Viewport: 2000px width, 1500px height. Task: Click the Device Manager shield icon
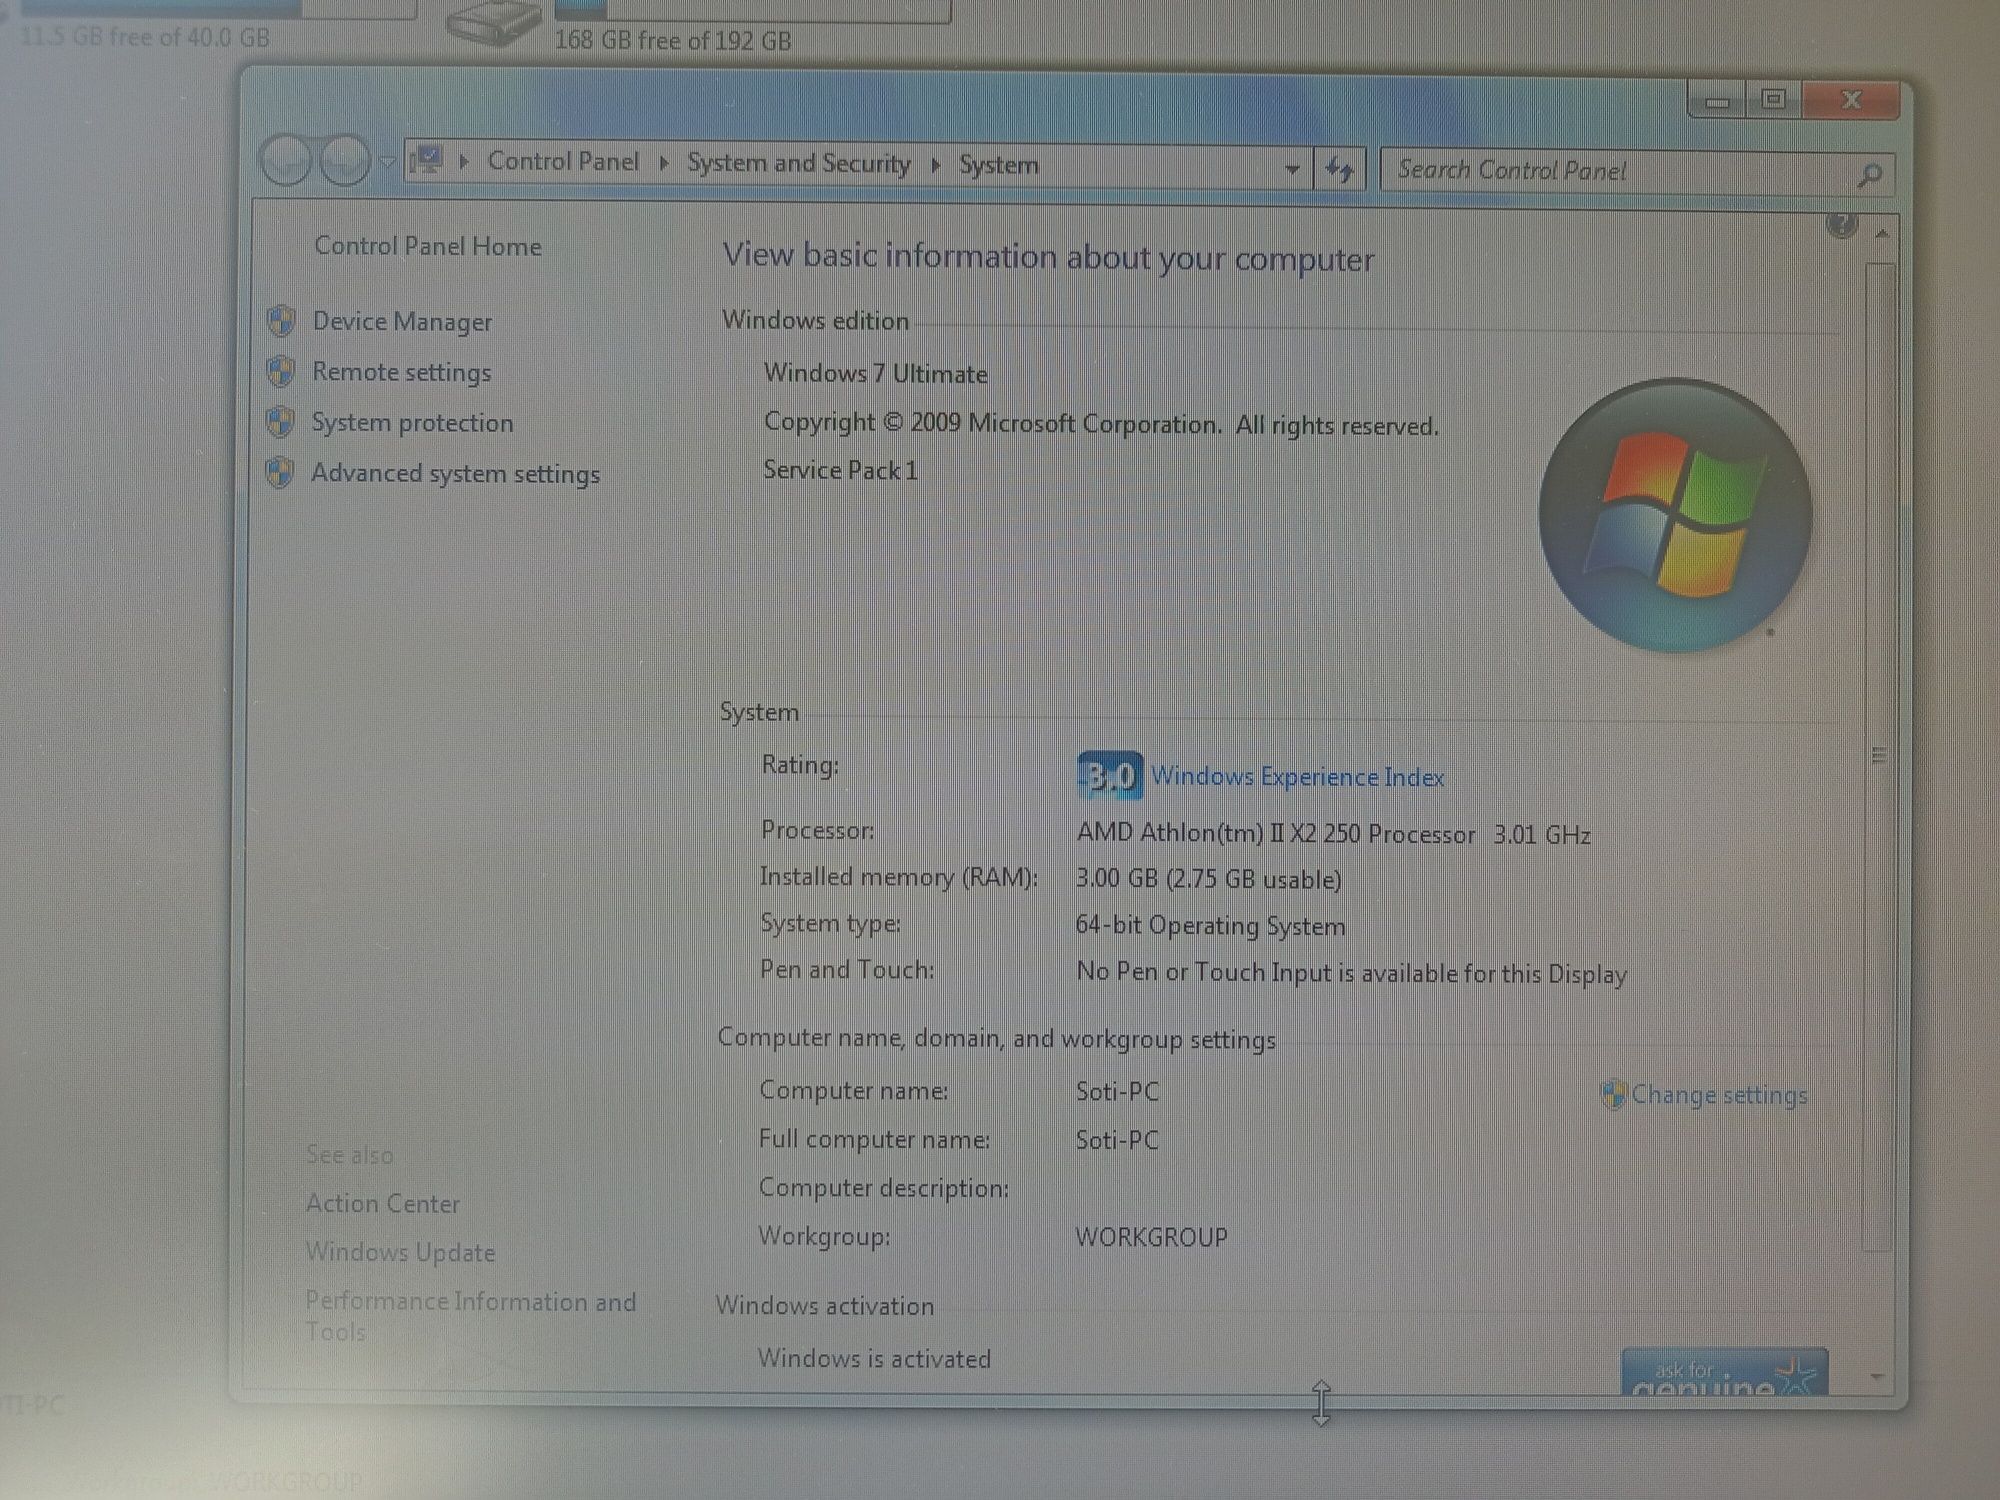click(281, 321)
